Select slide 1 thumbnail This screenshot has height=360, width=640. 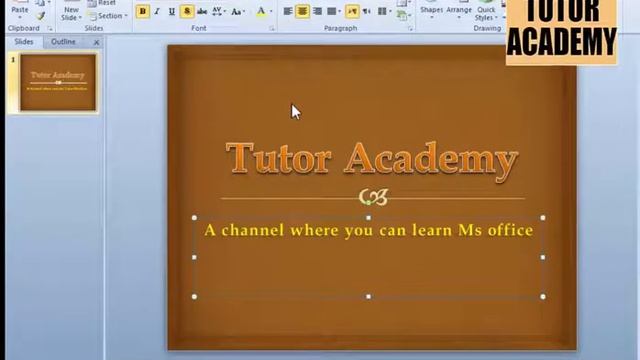(x=58, y=82)
